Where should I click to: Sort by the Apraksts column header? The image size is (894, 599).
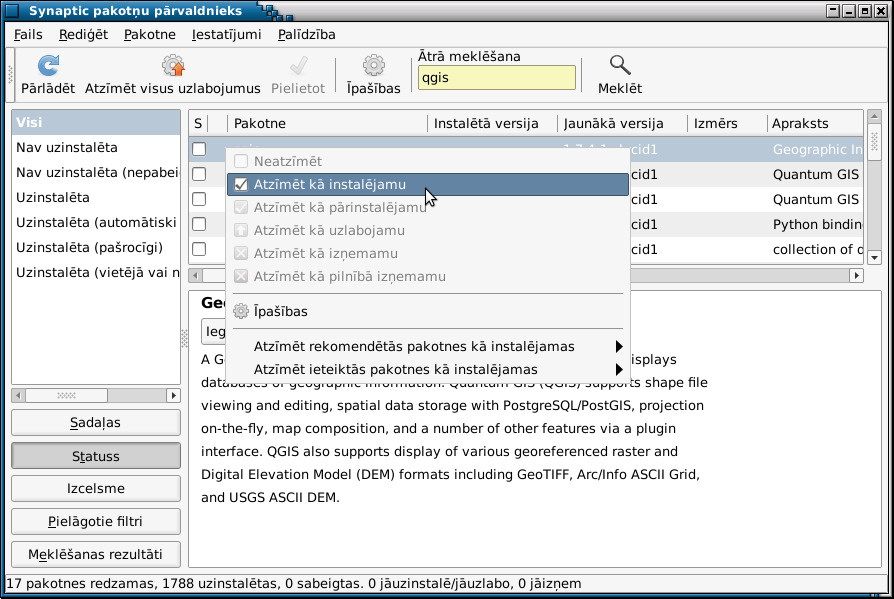(815, 124)
